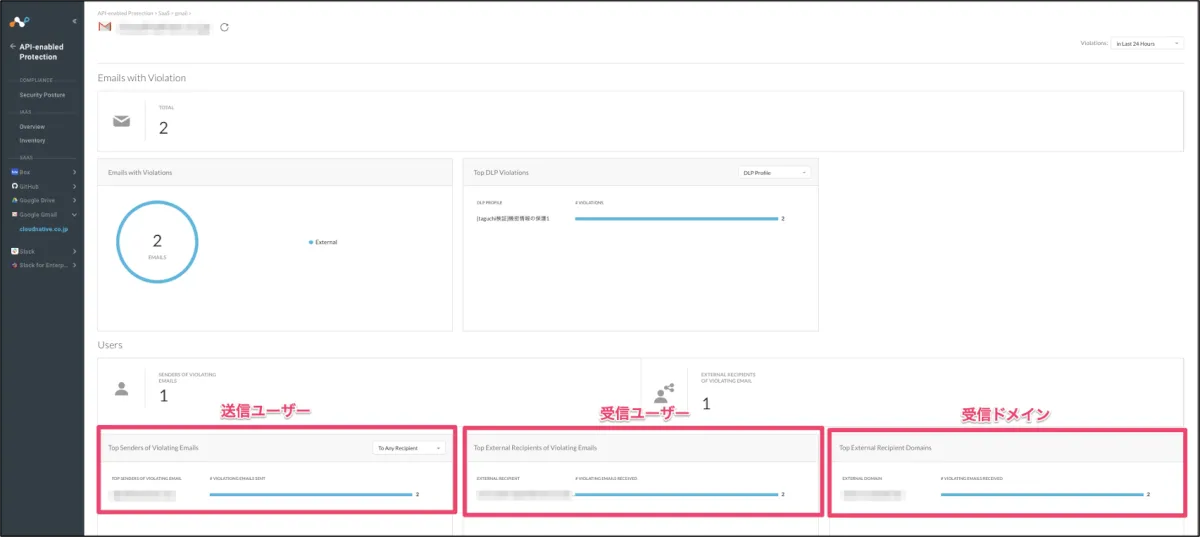Select Slack for Enterprise in the sidebar
Image resolution: width=1200 pixels, height=537 pixels.
coord(42,265)
